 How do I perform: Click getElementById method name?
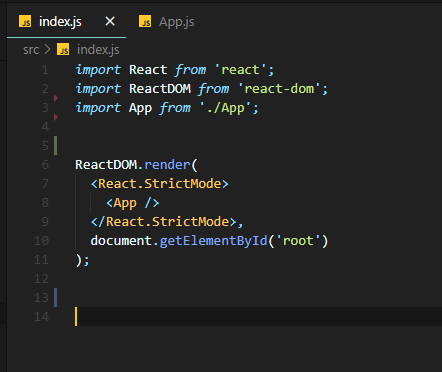213,241
